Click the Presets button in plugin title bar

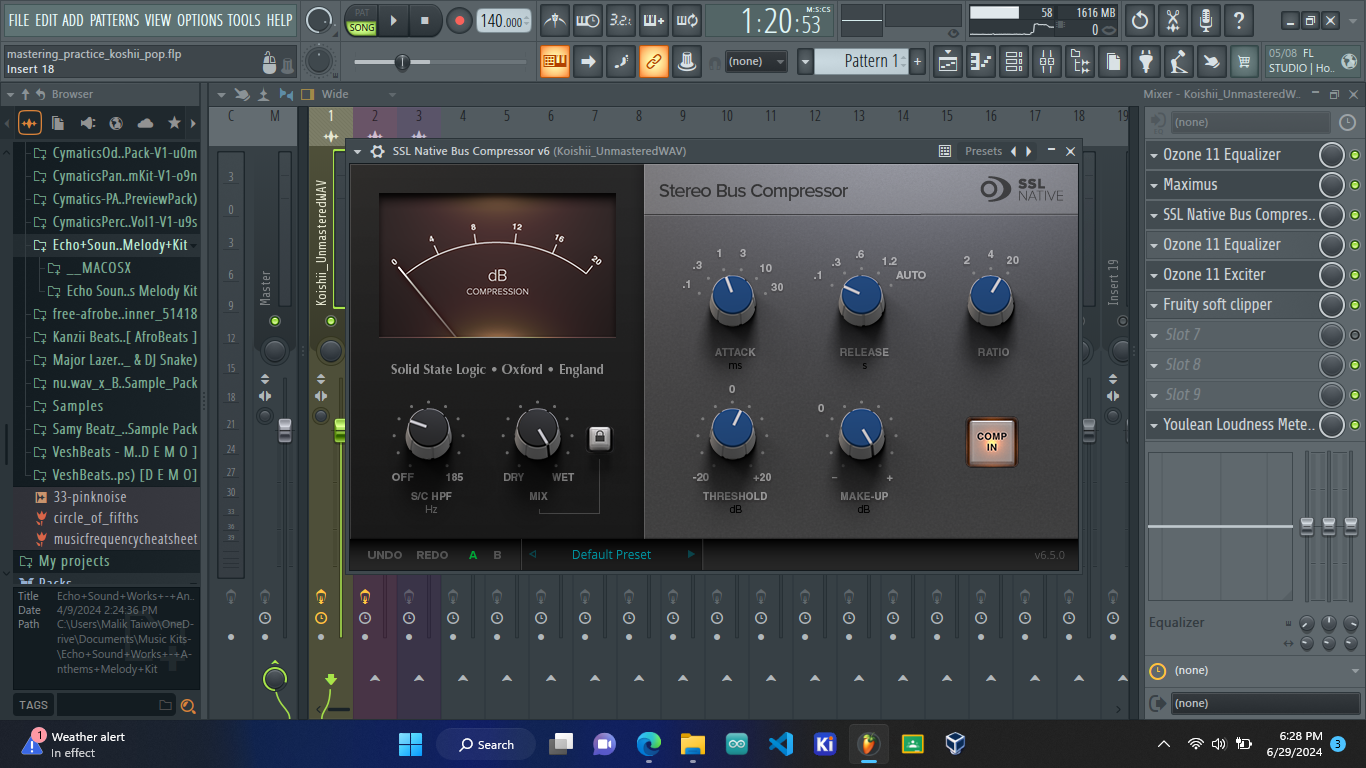[x=983, y=151]
